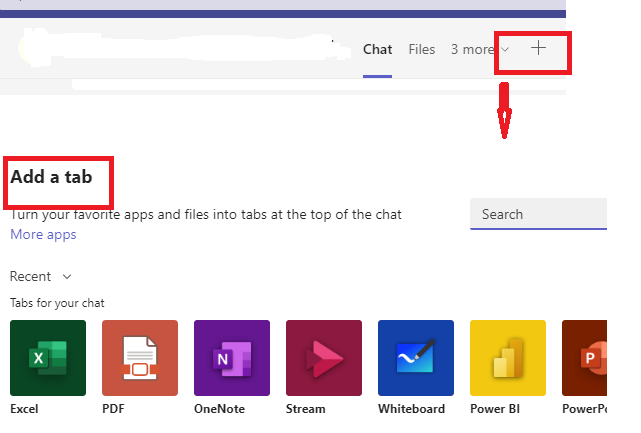Select the Whiteboard app tile
The height and width of the screenshot is (433, 641).
pyautogui.click(x=416, y=358)
